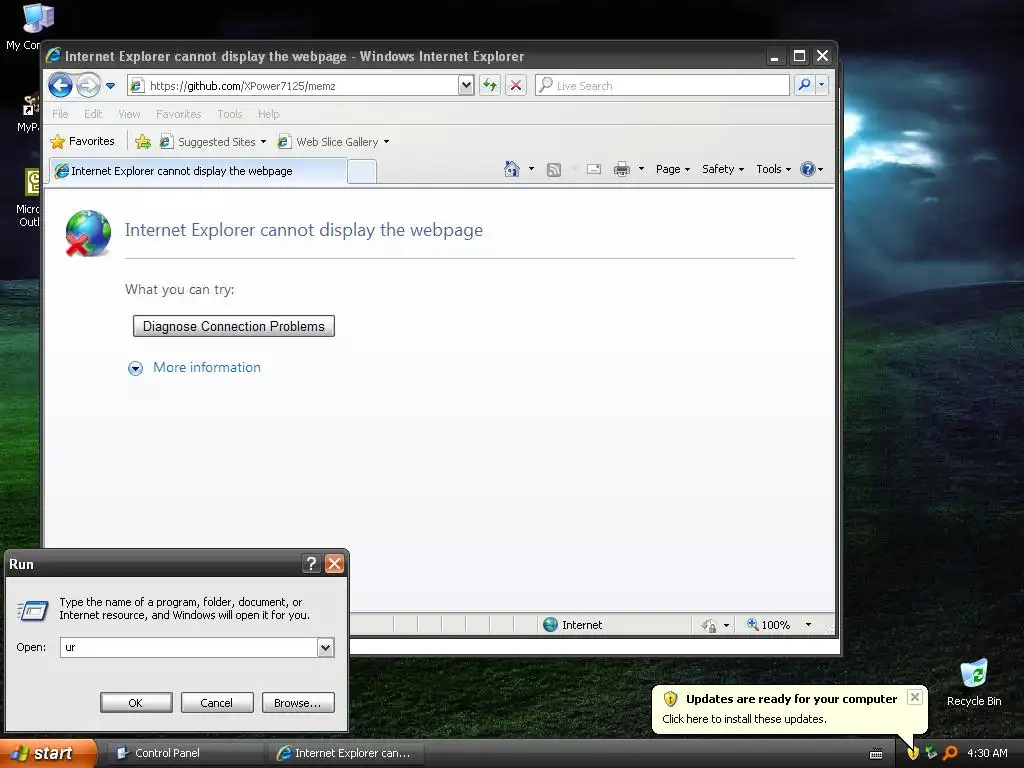Select the Recycle Bin desktop icon
1024x768 pixels.
pos(974,682)
